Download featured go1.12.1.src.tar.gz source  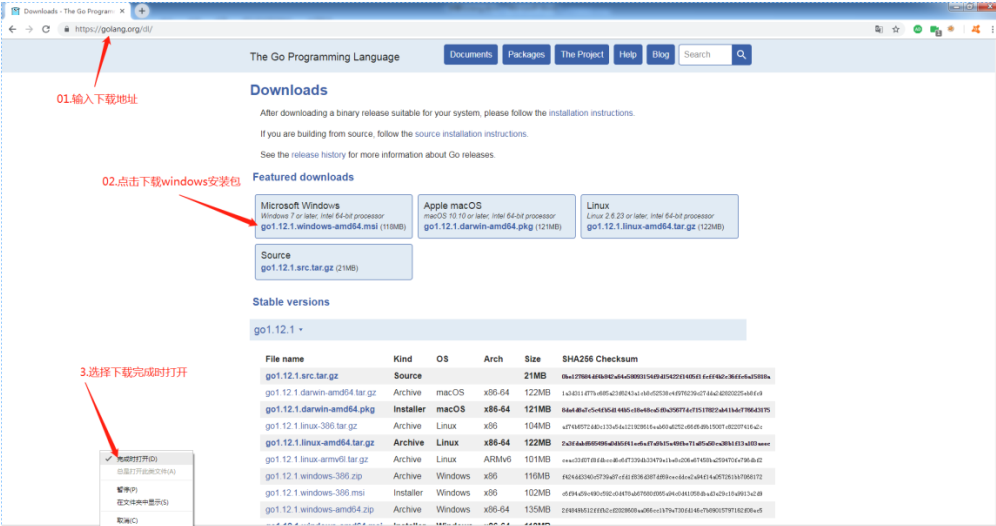click(x=297, y=268)
